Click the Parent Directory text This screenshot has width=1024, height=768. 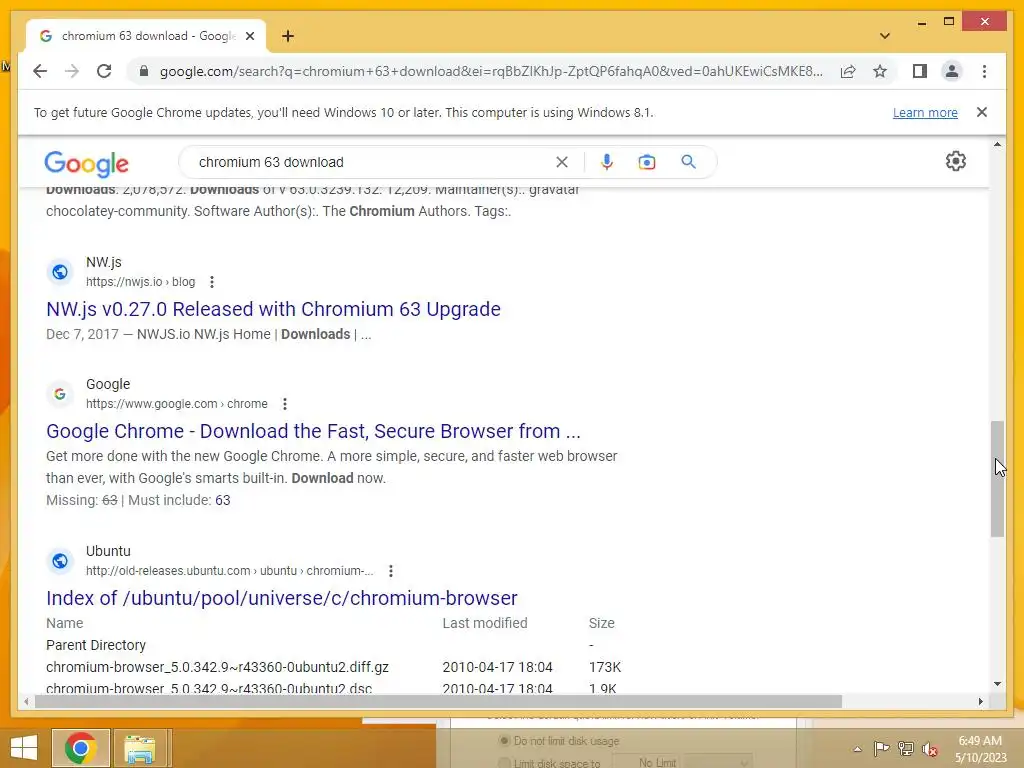[95, 645]
